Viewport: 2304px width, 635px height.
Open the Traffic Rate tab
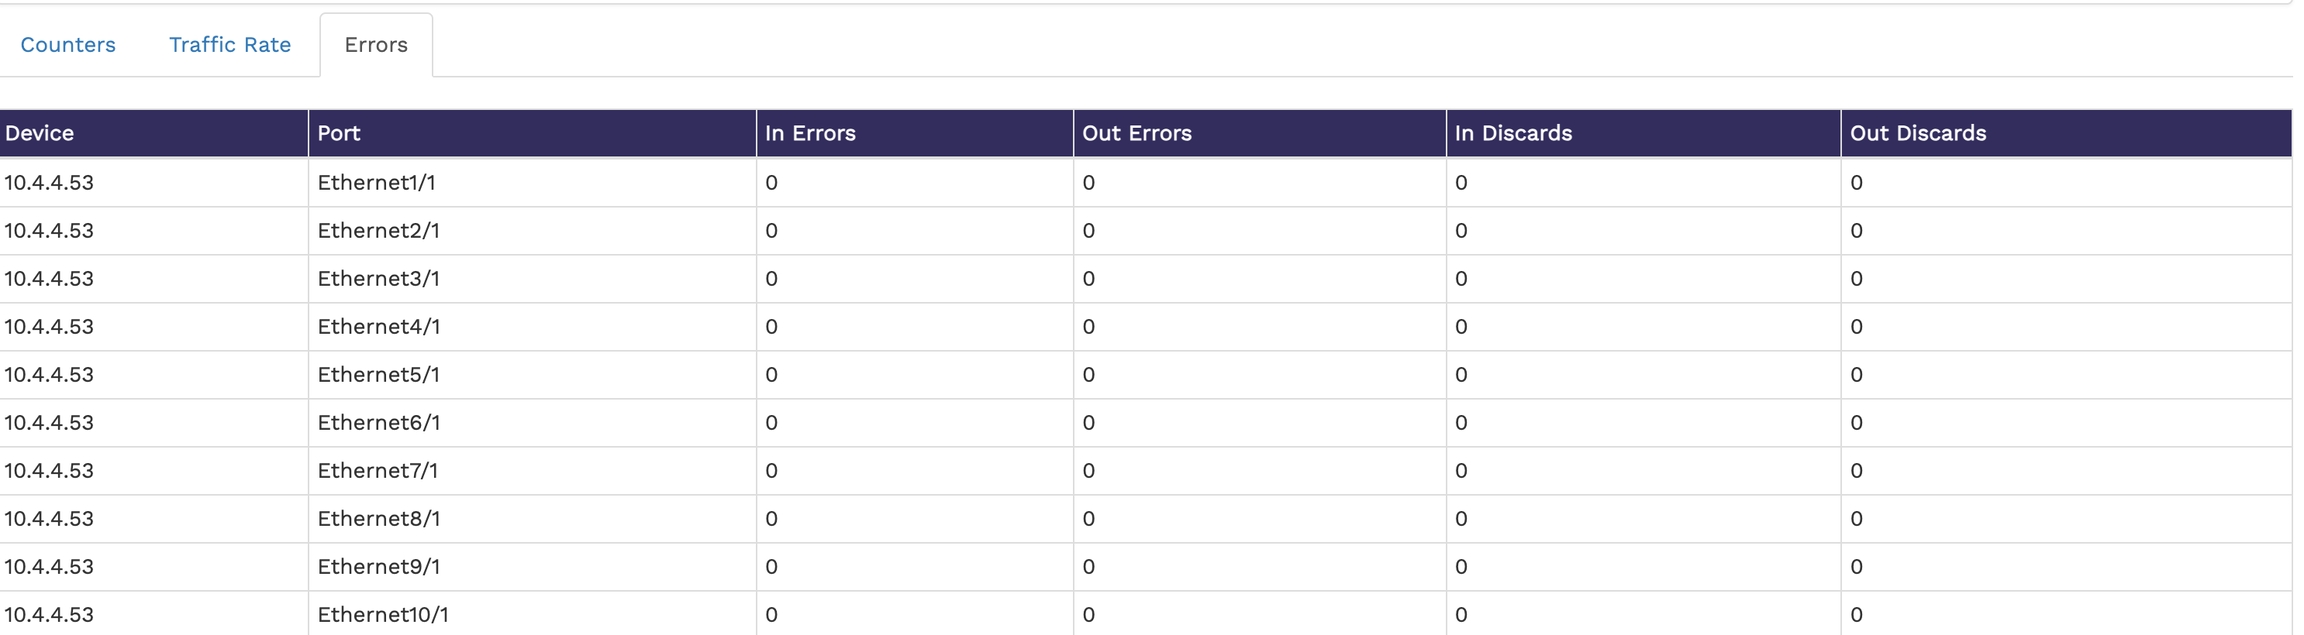point(230,45)
